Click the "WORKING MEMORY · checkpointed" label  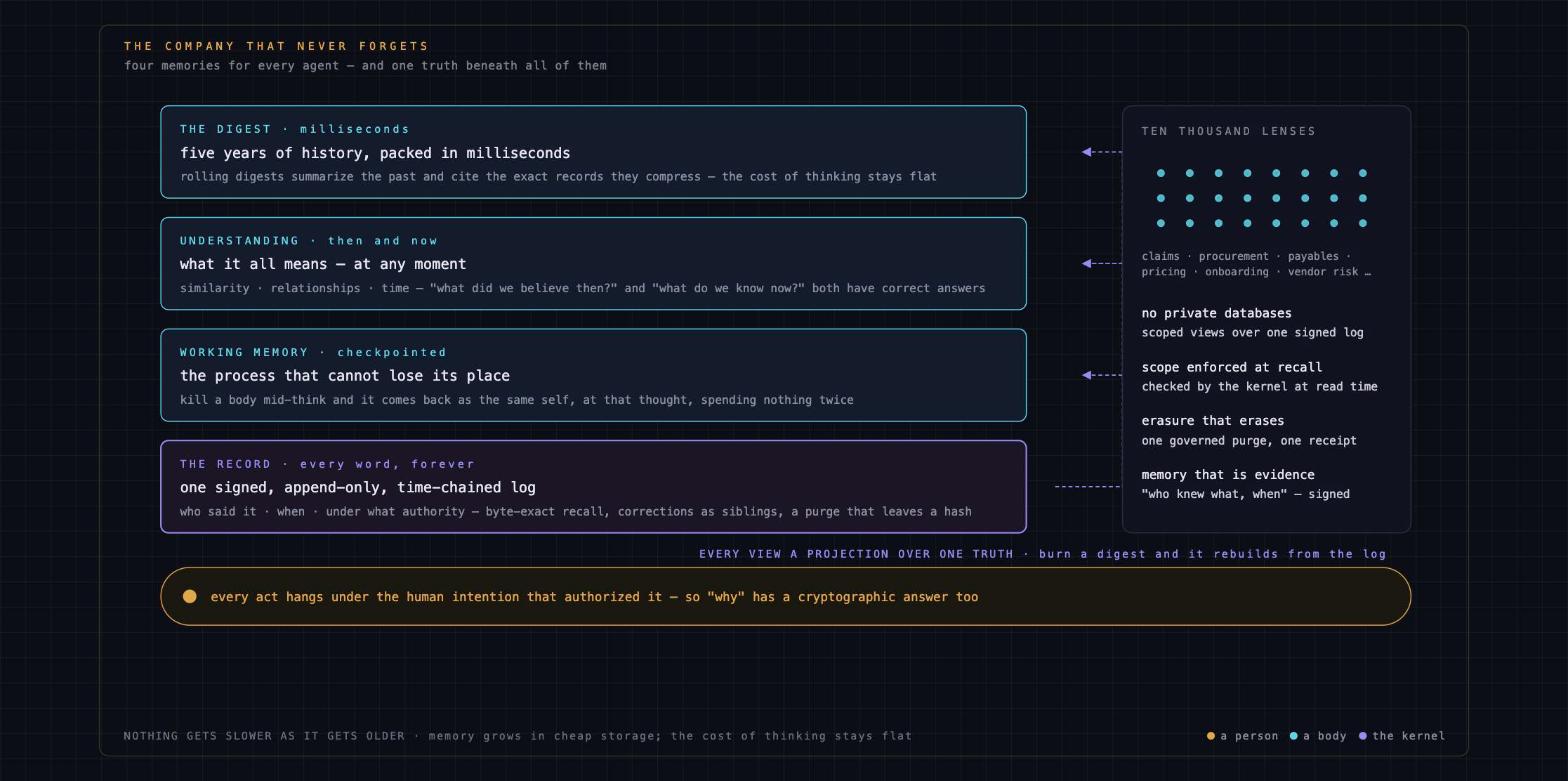pos(313,352)
